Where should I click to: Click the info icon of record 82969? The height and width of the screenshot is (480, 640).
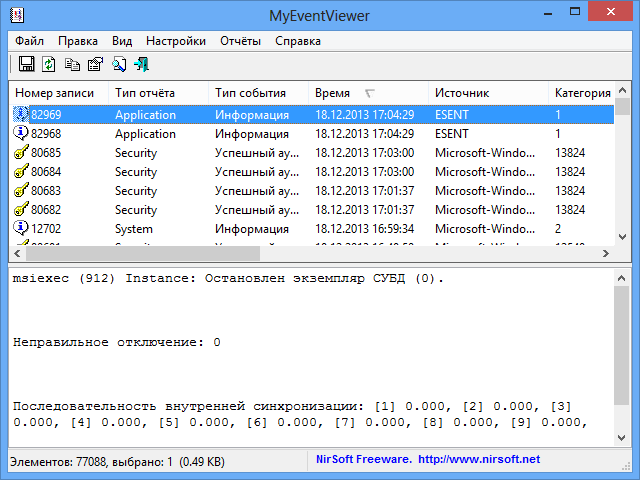click(x=21, y=114)
